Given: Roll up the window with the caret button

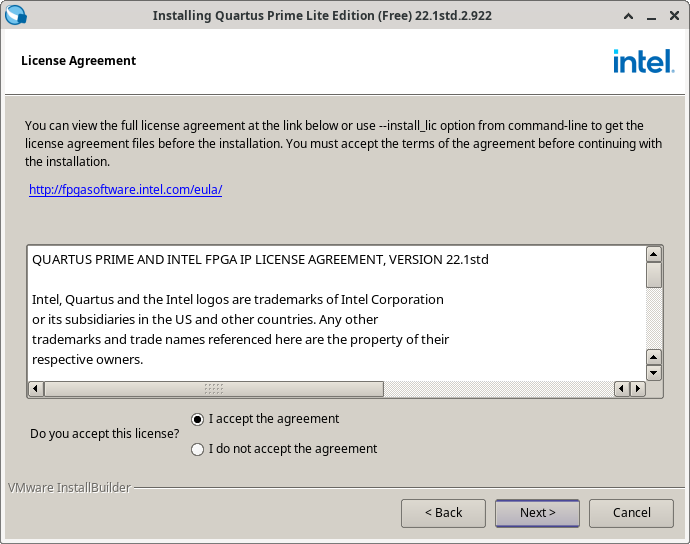Looking at the screenshot, I should pyautogui.click(x=628, y=16).
